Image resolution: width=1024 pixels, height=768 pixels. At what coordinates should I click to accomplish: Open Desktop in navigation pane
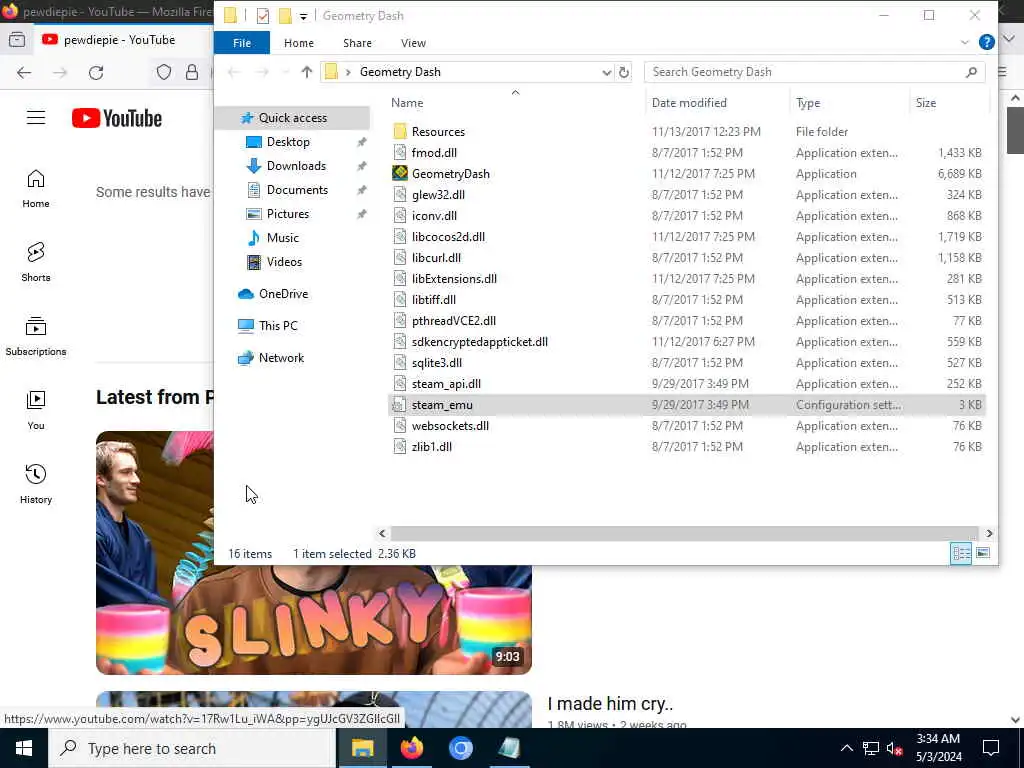pos(288,142)
